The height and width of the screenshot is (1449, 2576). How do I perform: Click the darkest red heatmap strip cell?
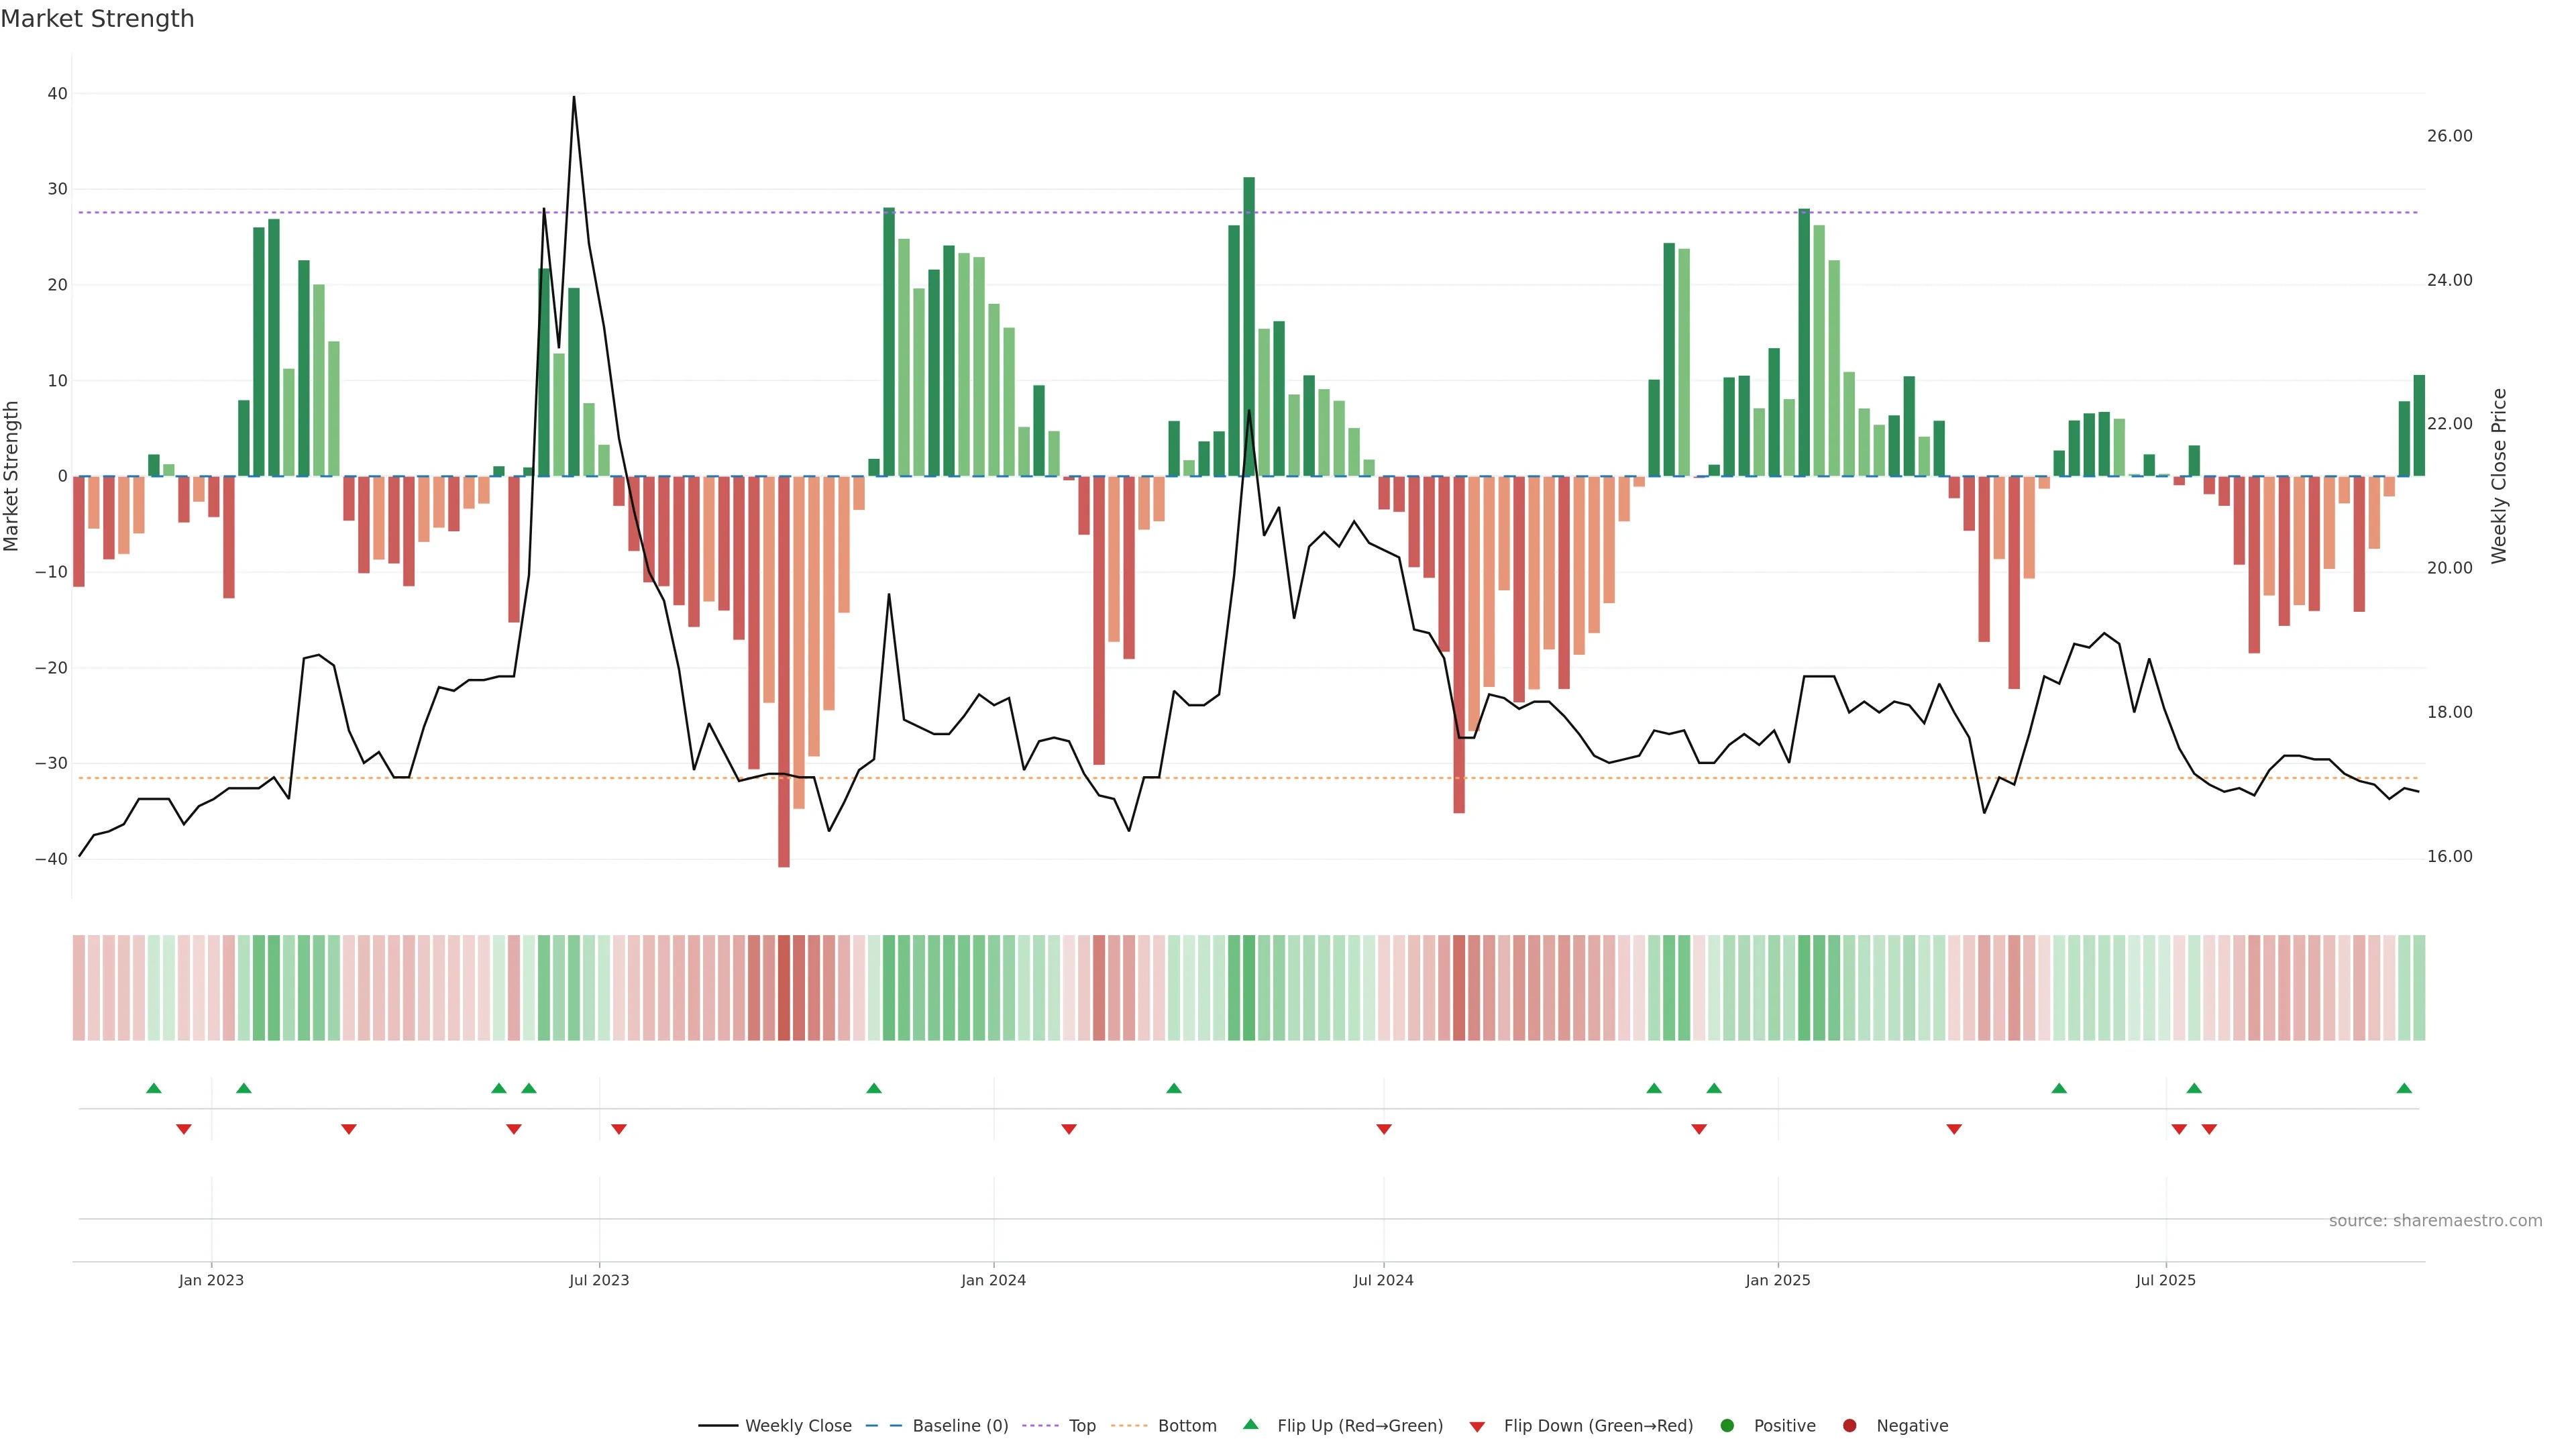pos(784,988)
